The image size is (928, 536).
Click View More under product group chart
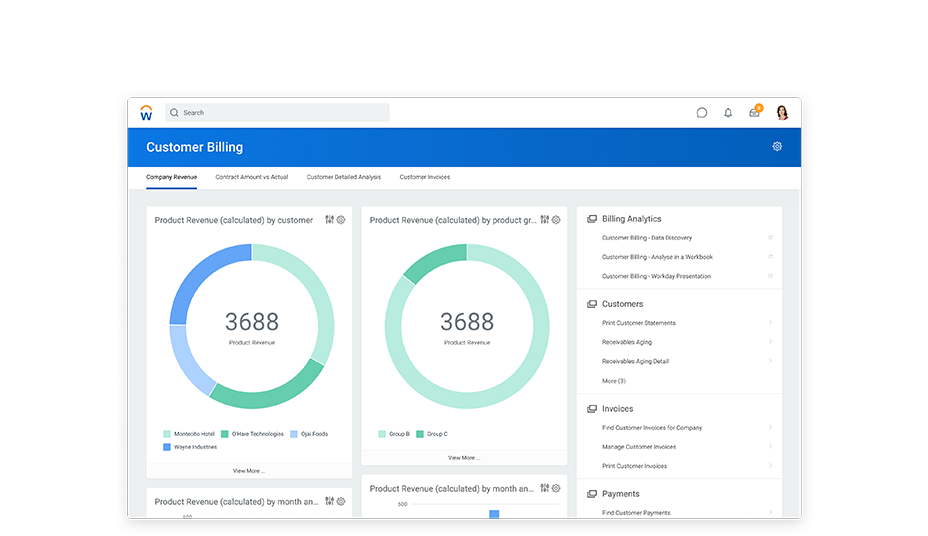(464, 458)
